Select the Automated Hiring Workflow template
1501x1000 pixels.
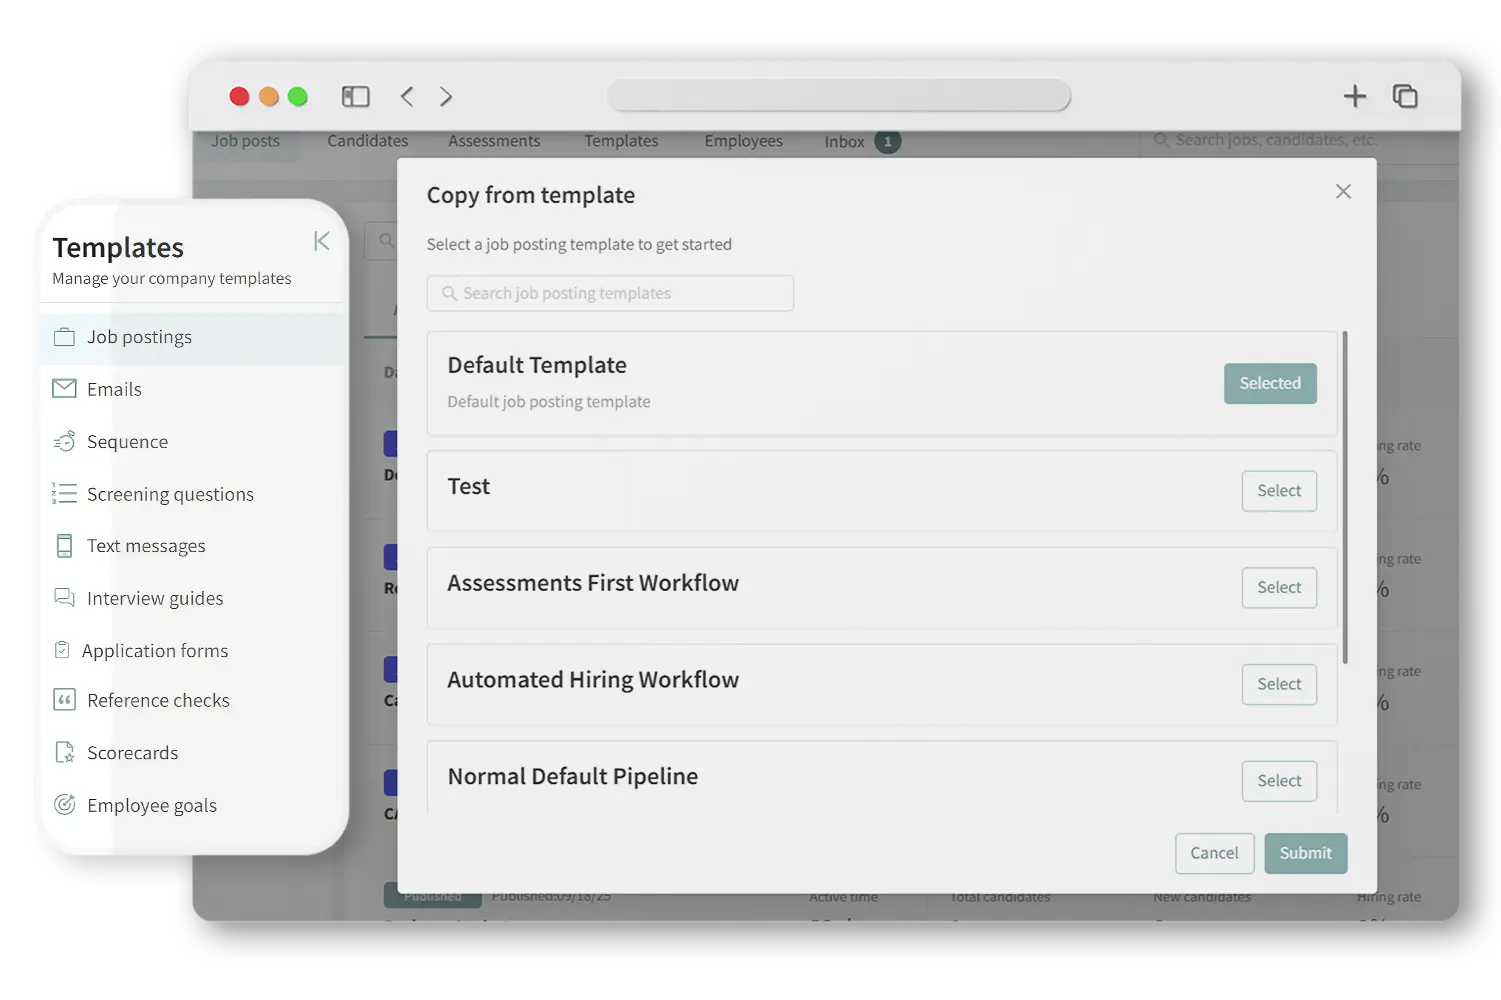1279,684
